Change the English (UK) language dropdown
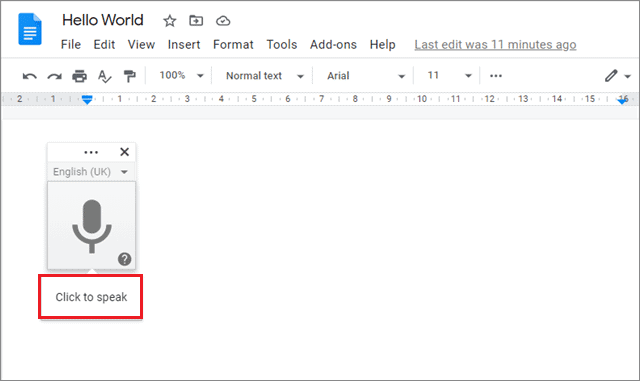Screen dimensions: 640x381 click(x=91, y=172)
